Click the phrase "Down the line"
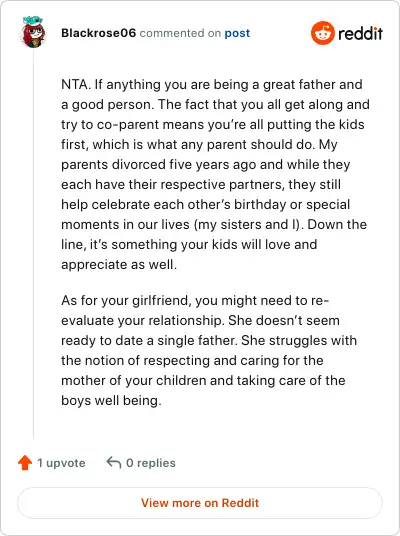Screen dimensions: 400x536 coord(214,234)
